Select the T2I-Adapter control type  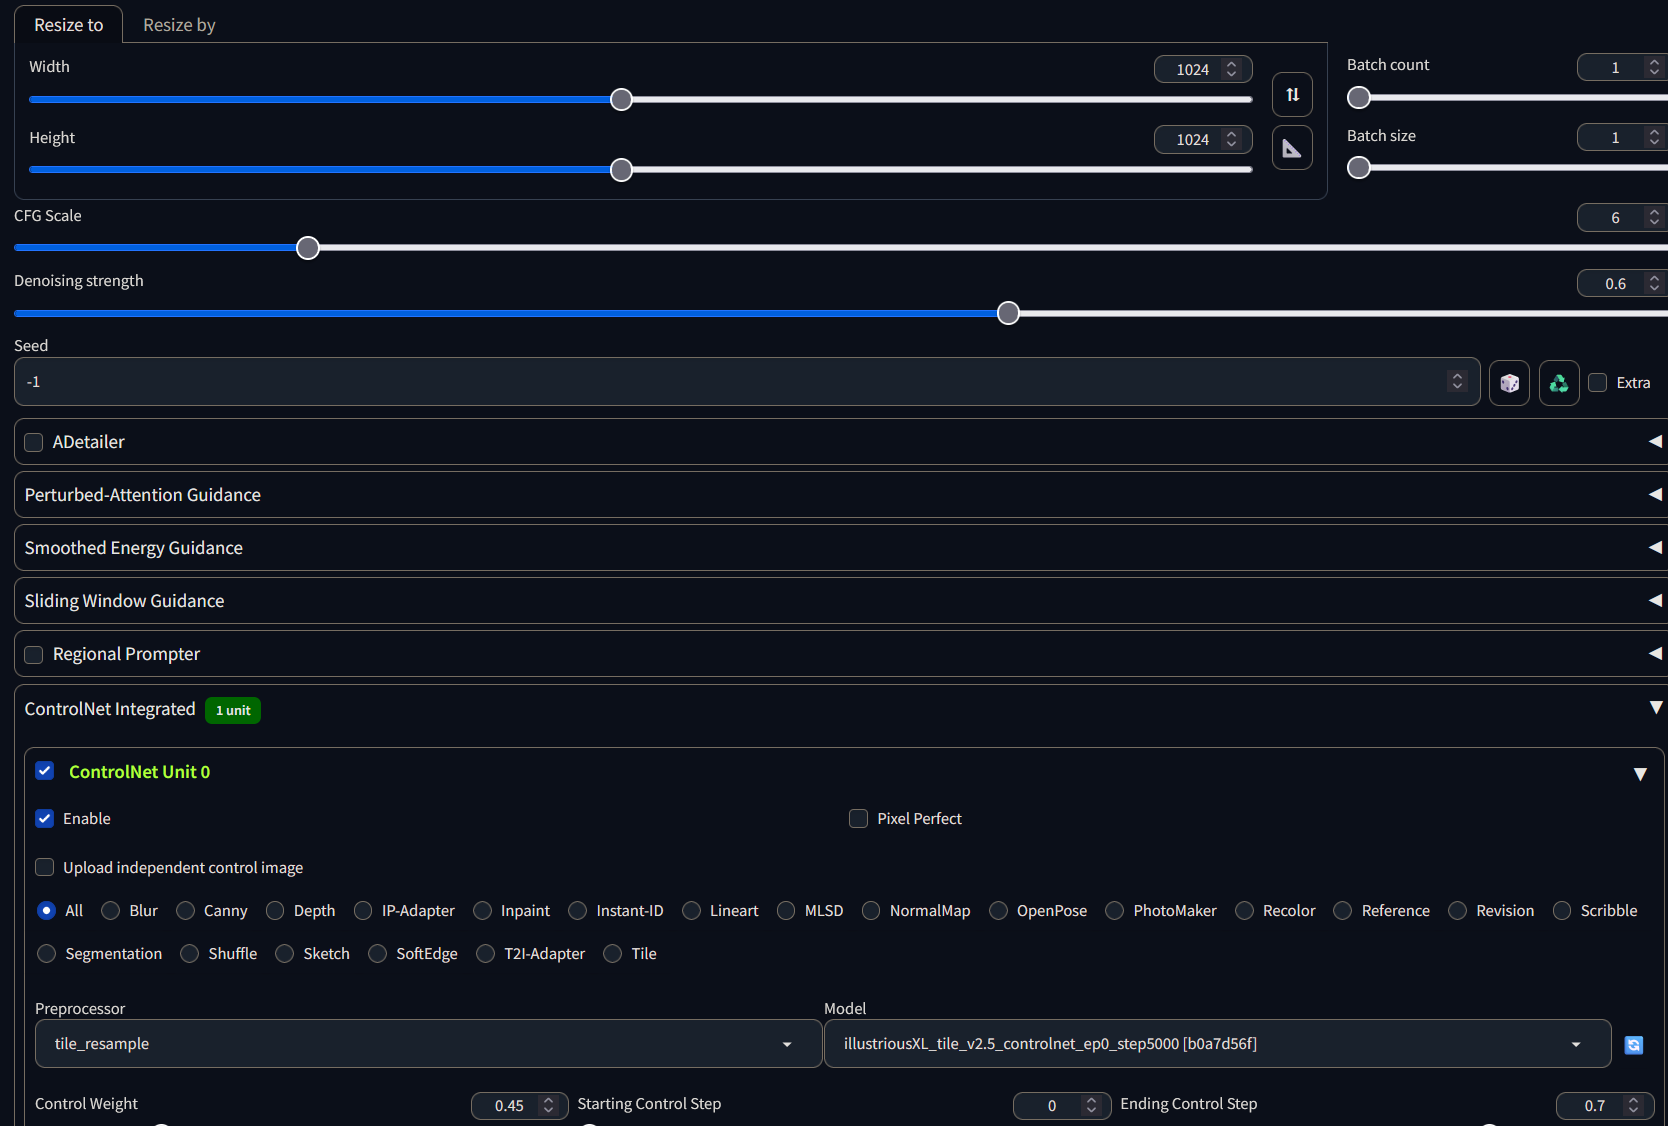[486, 954]
